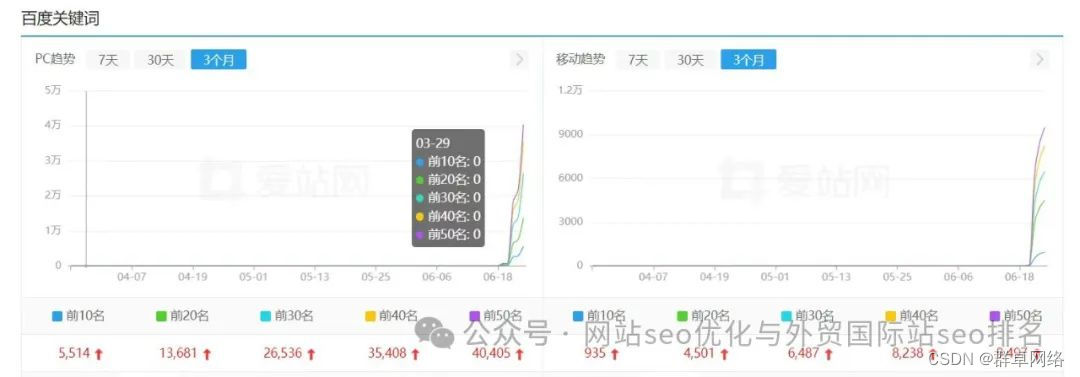Click the 移动趋势 panel label
The image size is (1080, 377).
coord(580,59)
